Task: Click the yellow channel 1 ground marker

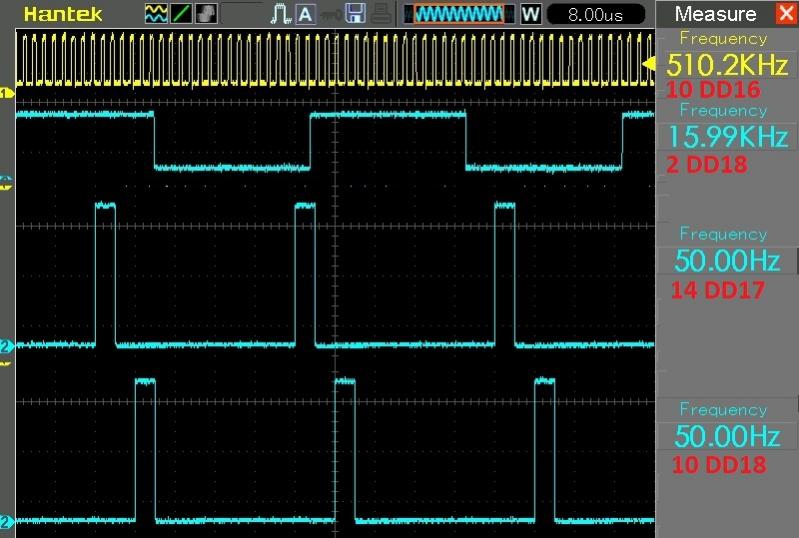Action: [7, 94]
